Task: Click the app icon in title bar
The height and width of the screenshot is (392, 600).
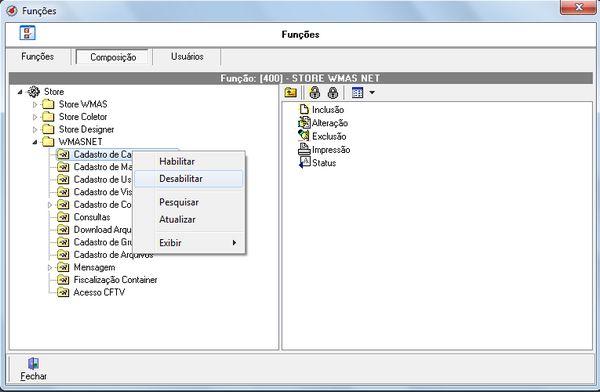Action: tap(11, 10)
